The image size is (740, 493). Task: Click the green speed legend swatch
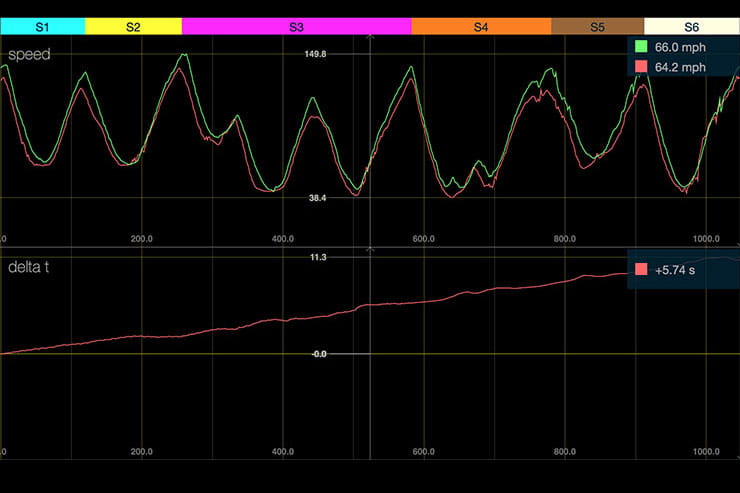[x=642, y=47]
